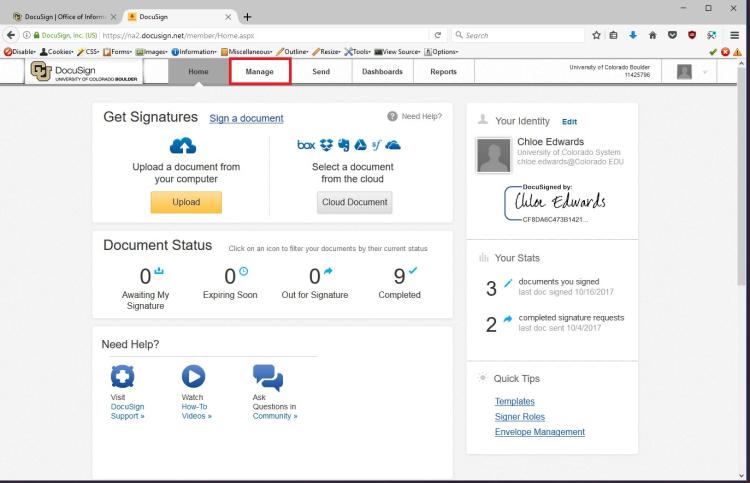This screenshot has width=750, height=483.
Task: Filter documents by Expiring Soon
Action: 230,283
